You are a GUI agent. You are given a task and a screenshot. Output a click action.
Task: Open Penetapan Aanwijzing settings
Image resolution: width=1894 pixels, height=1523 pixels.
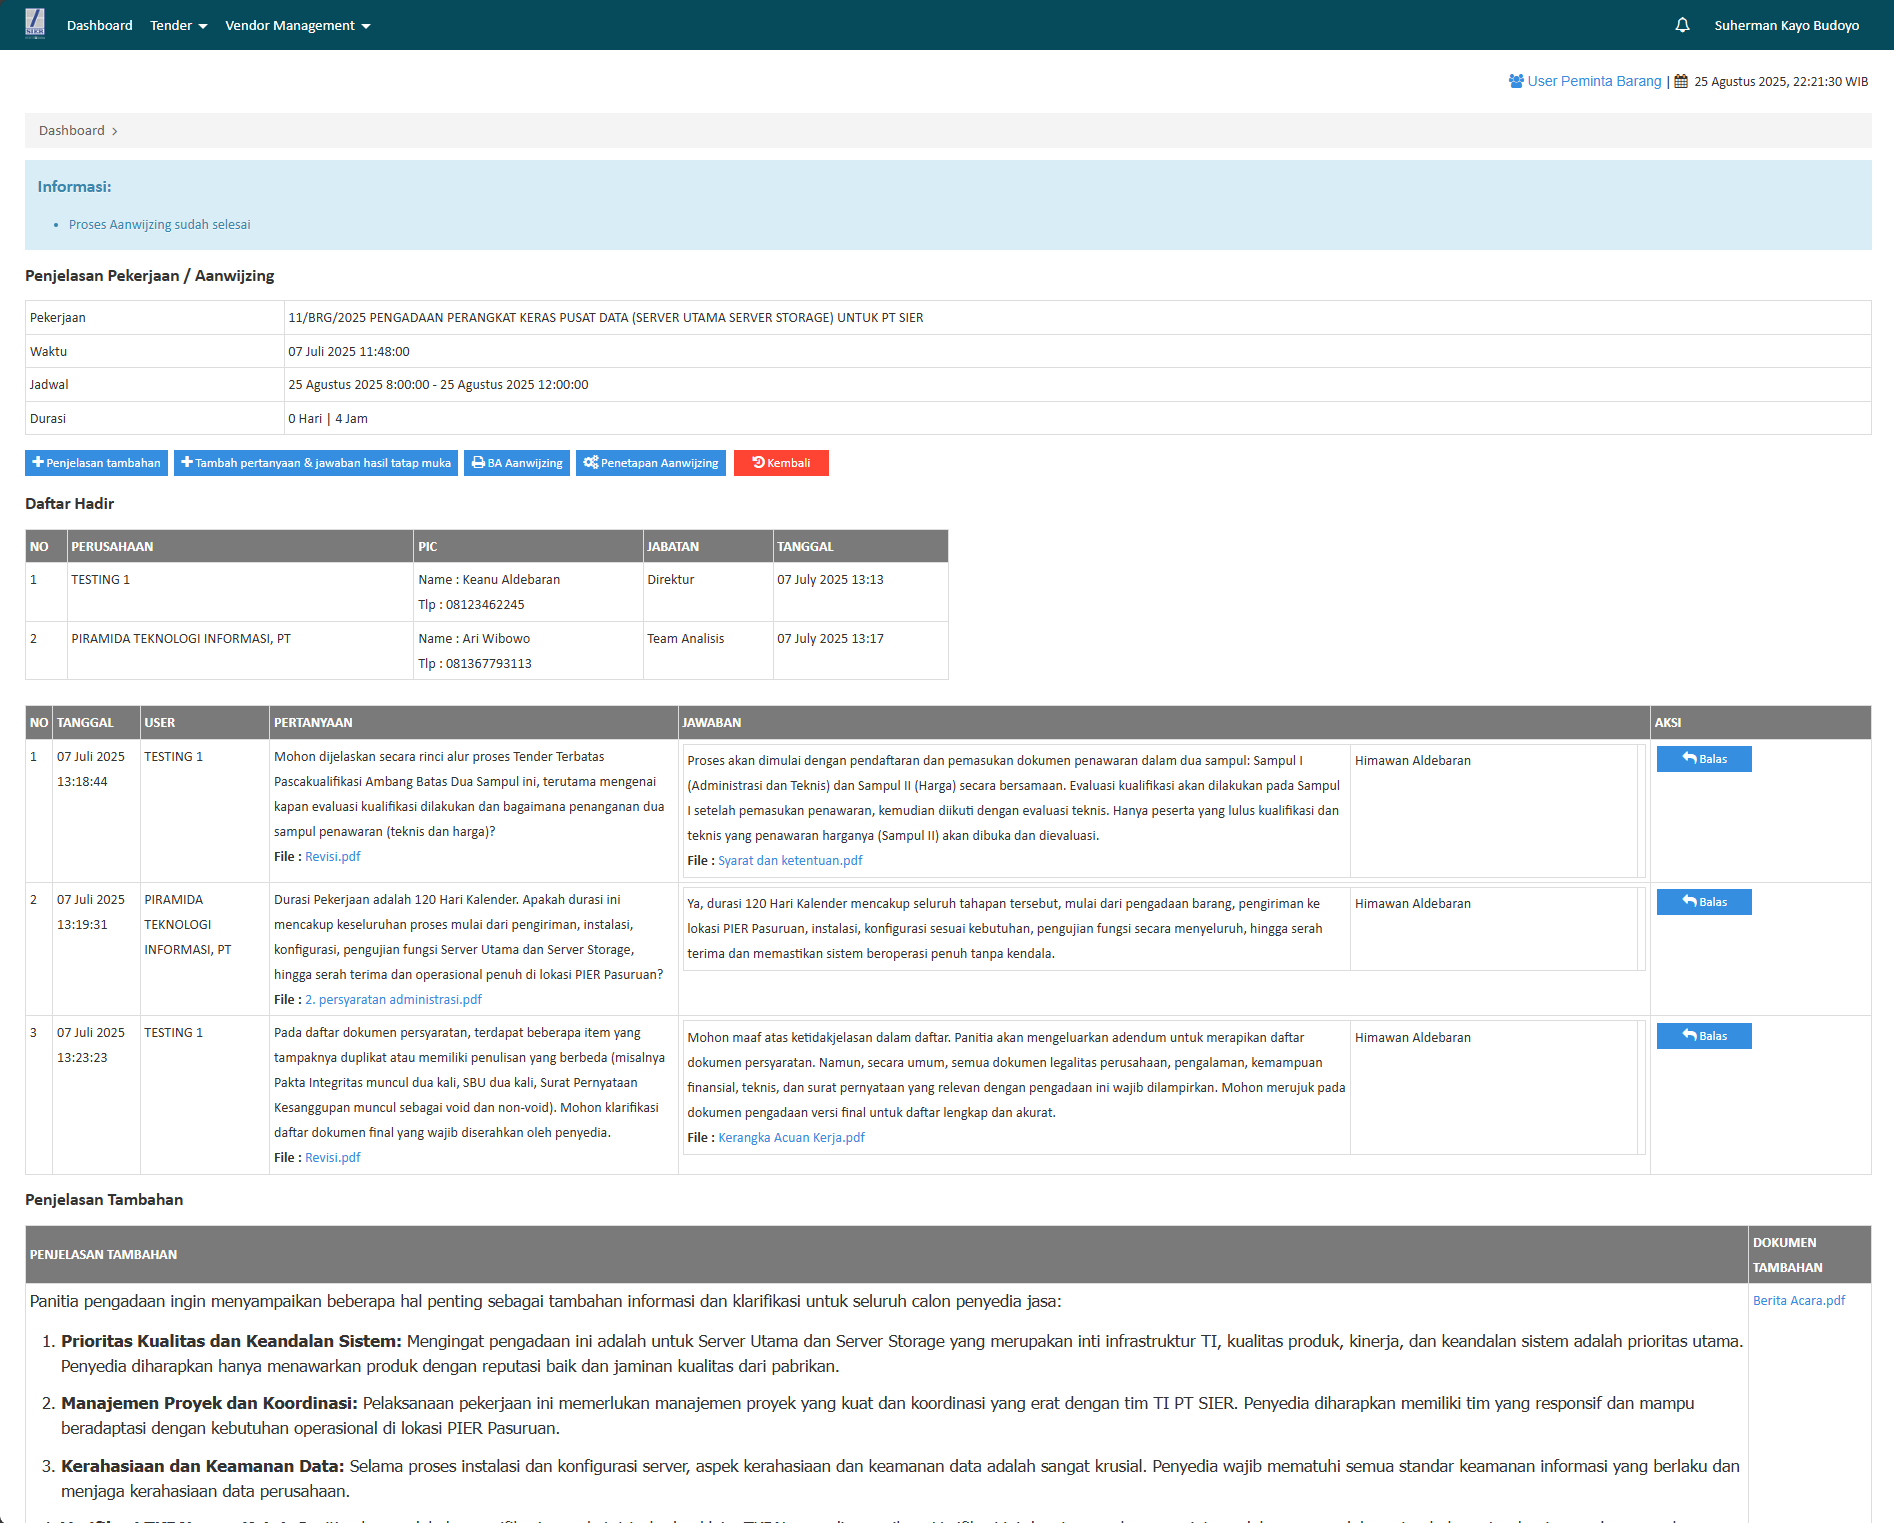[x=651, y=463]
